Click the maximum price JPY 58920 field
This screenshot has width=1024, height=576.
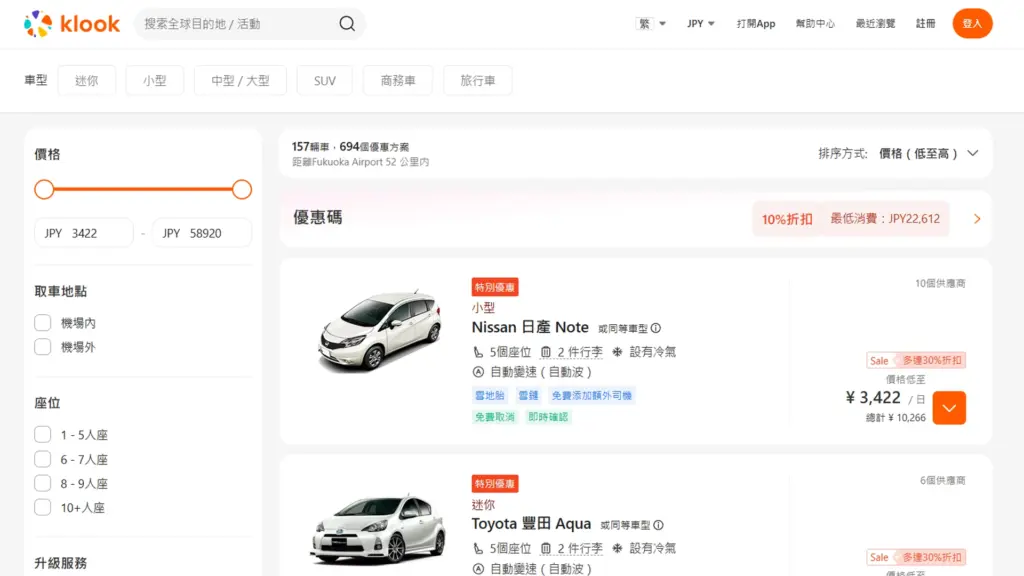202,233
